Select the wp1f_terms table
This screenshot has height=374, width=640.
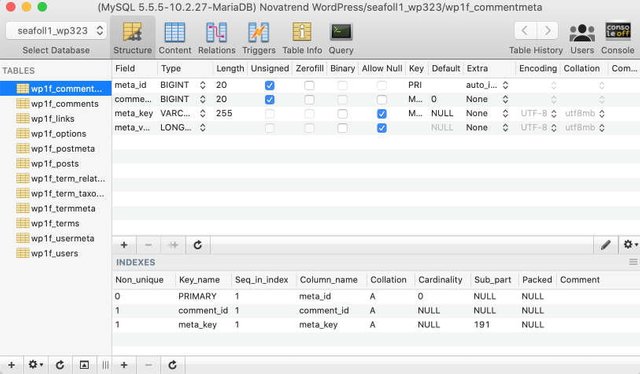point(56,223)
